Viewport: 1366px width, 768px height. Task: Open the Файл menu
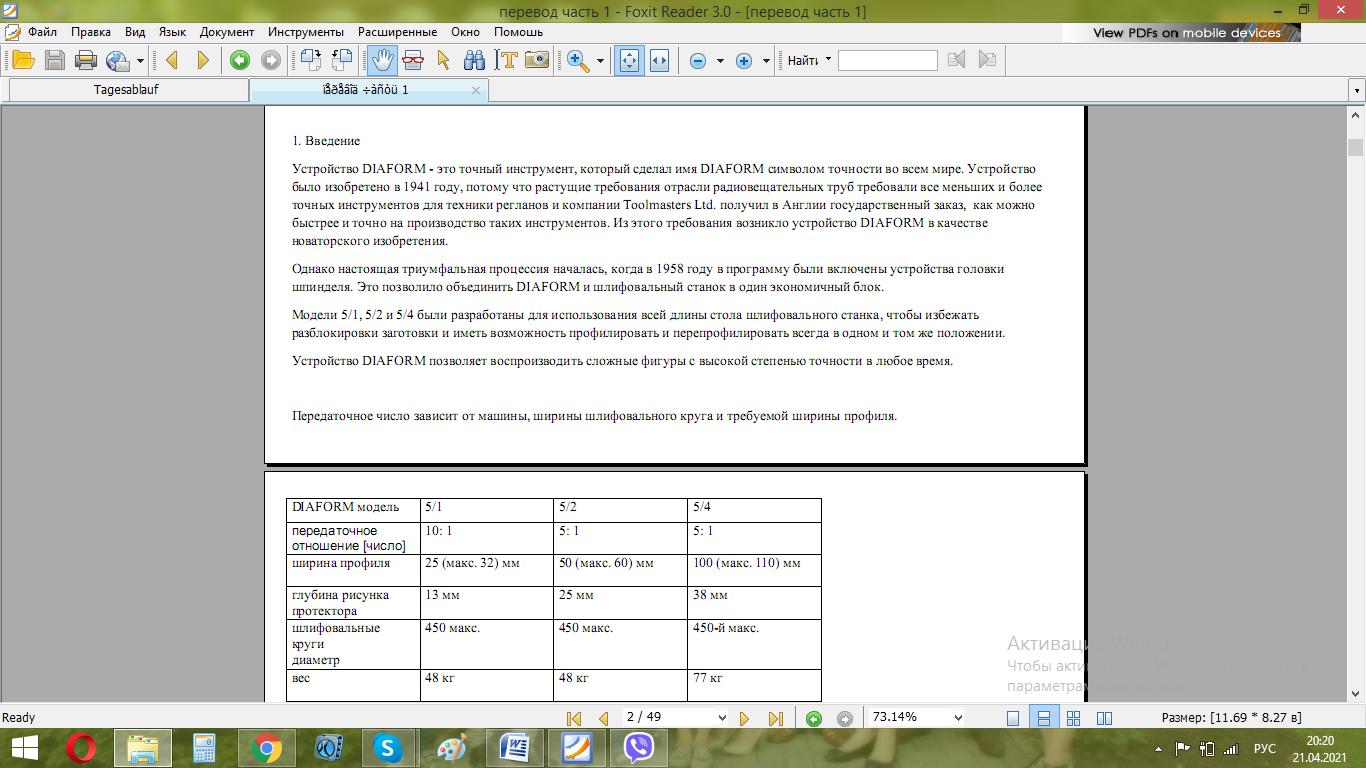coord(42,32)
